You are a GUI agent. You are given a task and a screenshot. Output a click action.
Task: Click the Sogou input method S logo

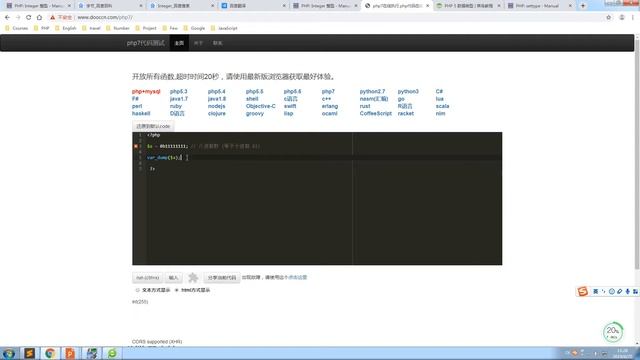(582, 291)
